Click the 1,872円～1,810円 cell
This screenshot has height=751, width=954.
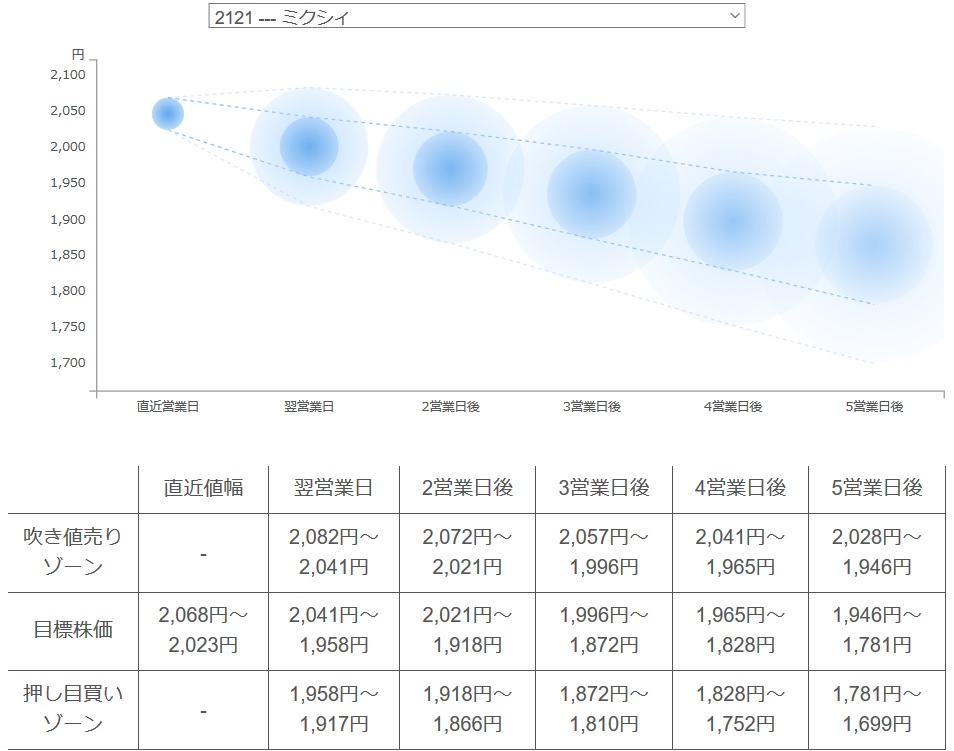pyautogui.click(x=604, y=708)
